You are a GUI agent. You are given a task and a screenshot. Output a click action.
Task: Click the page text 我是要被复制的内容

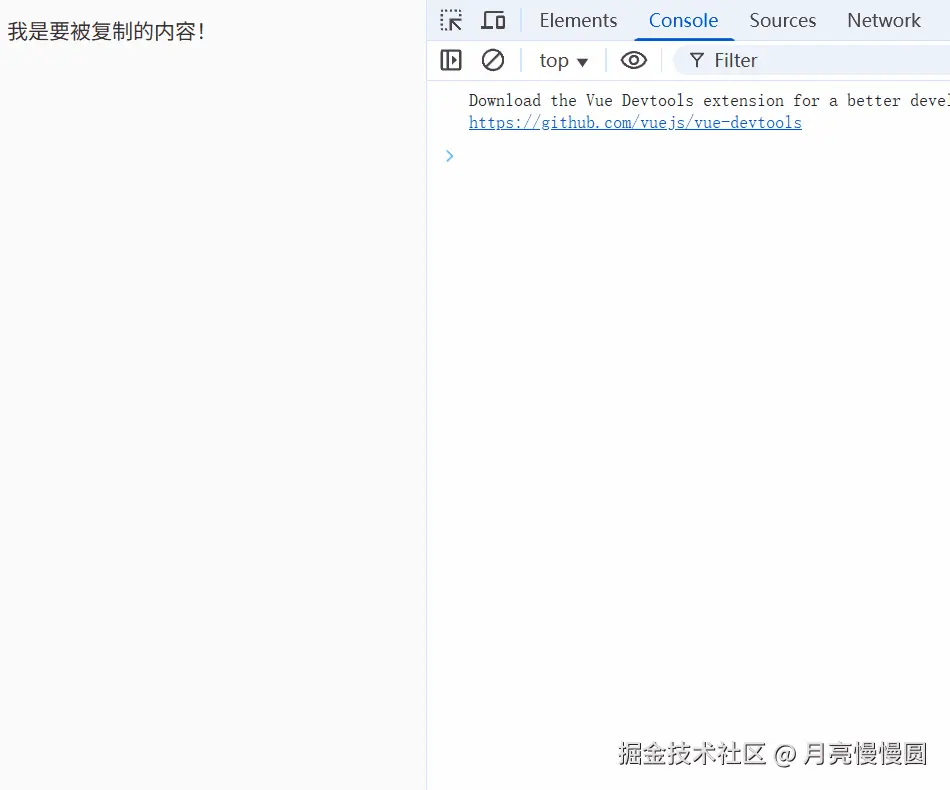pos(103,31)
